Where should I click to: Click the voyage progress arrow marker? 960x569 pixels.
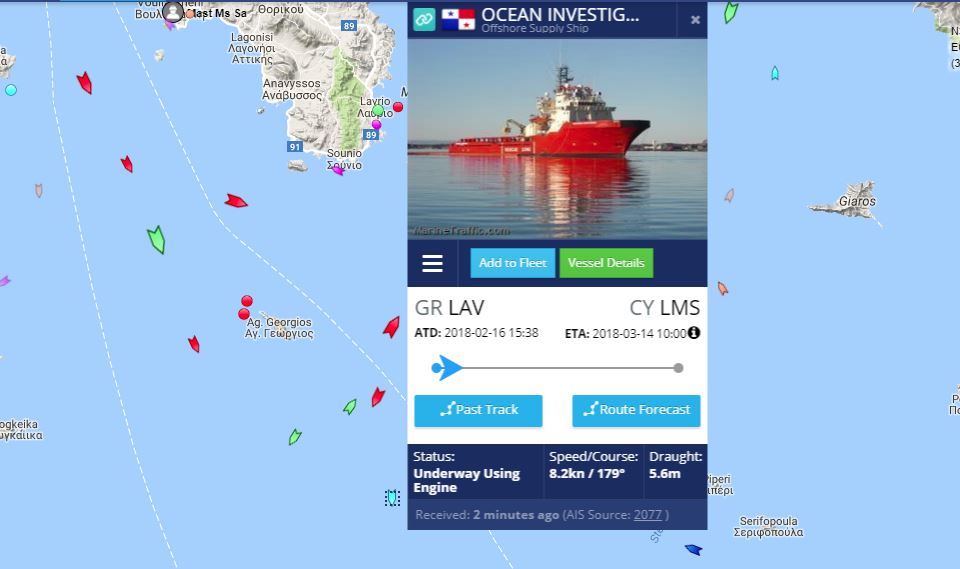(x=450, y=368)
